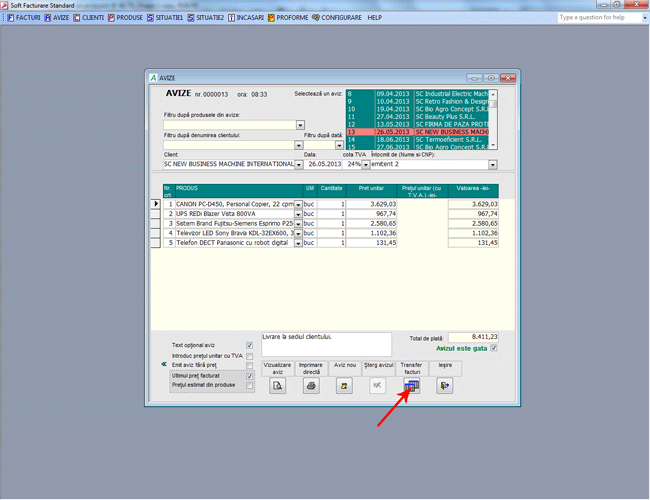Enable Emit aviz fara pret checkbox

point(250,365)
